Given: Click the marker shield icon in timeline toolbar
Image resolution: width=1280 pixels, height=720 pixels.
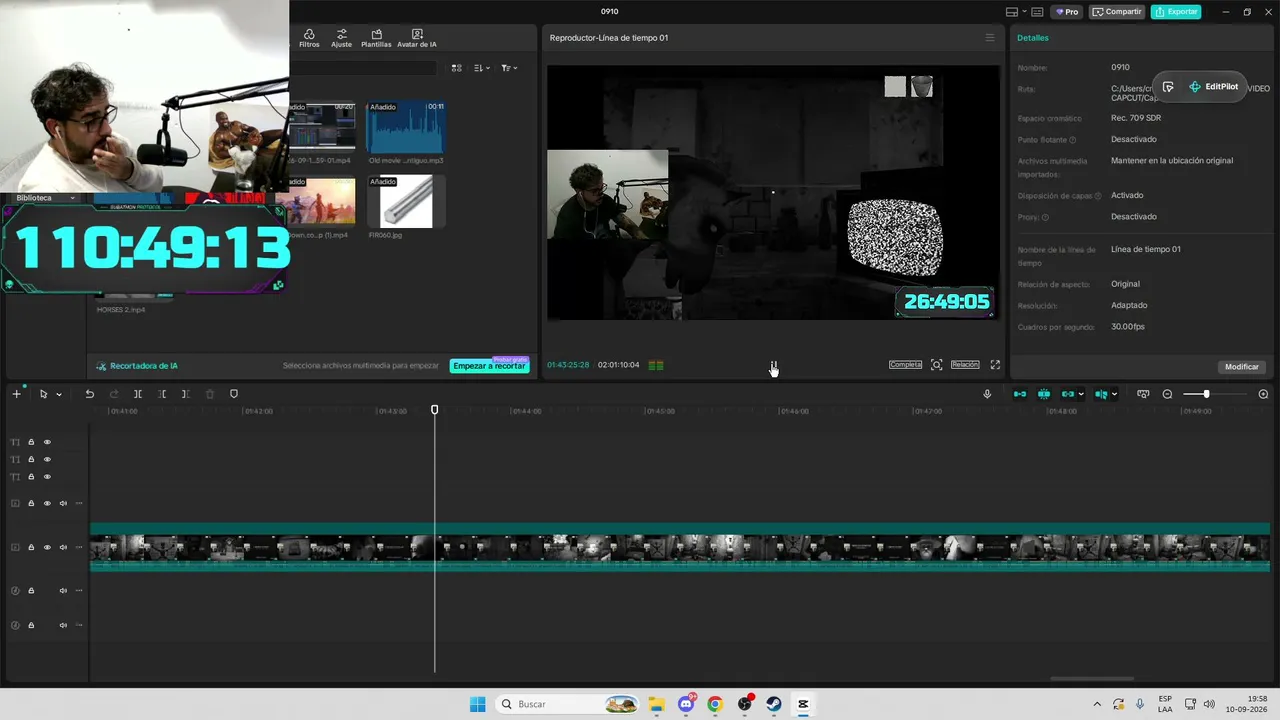Looking at the screenshot, I should coord(234,394).
